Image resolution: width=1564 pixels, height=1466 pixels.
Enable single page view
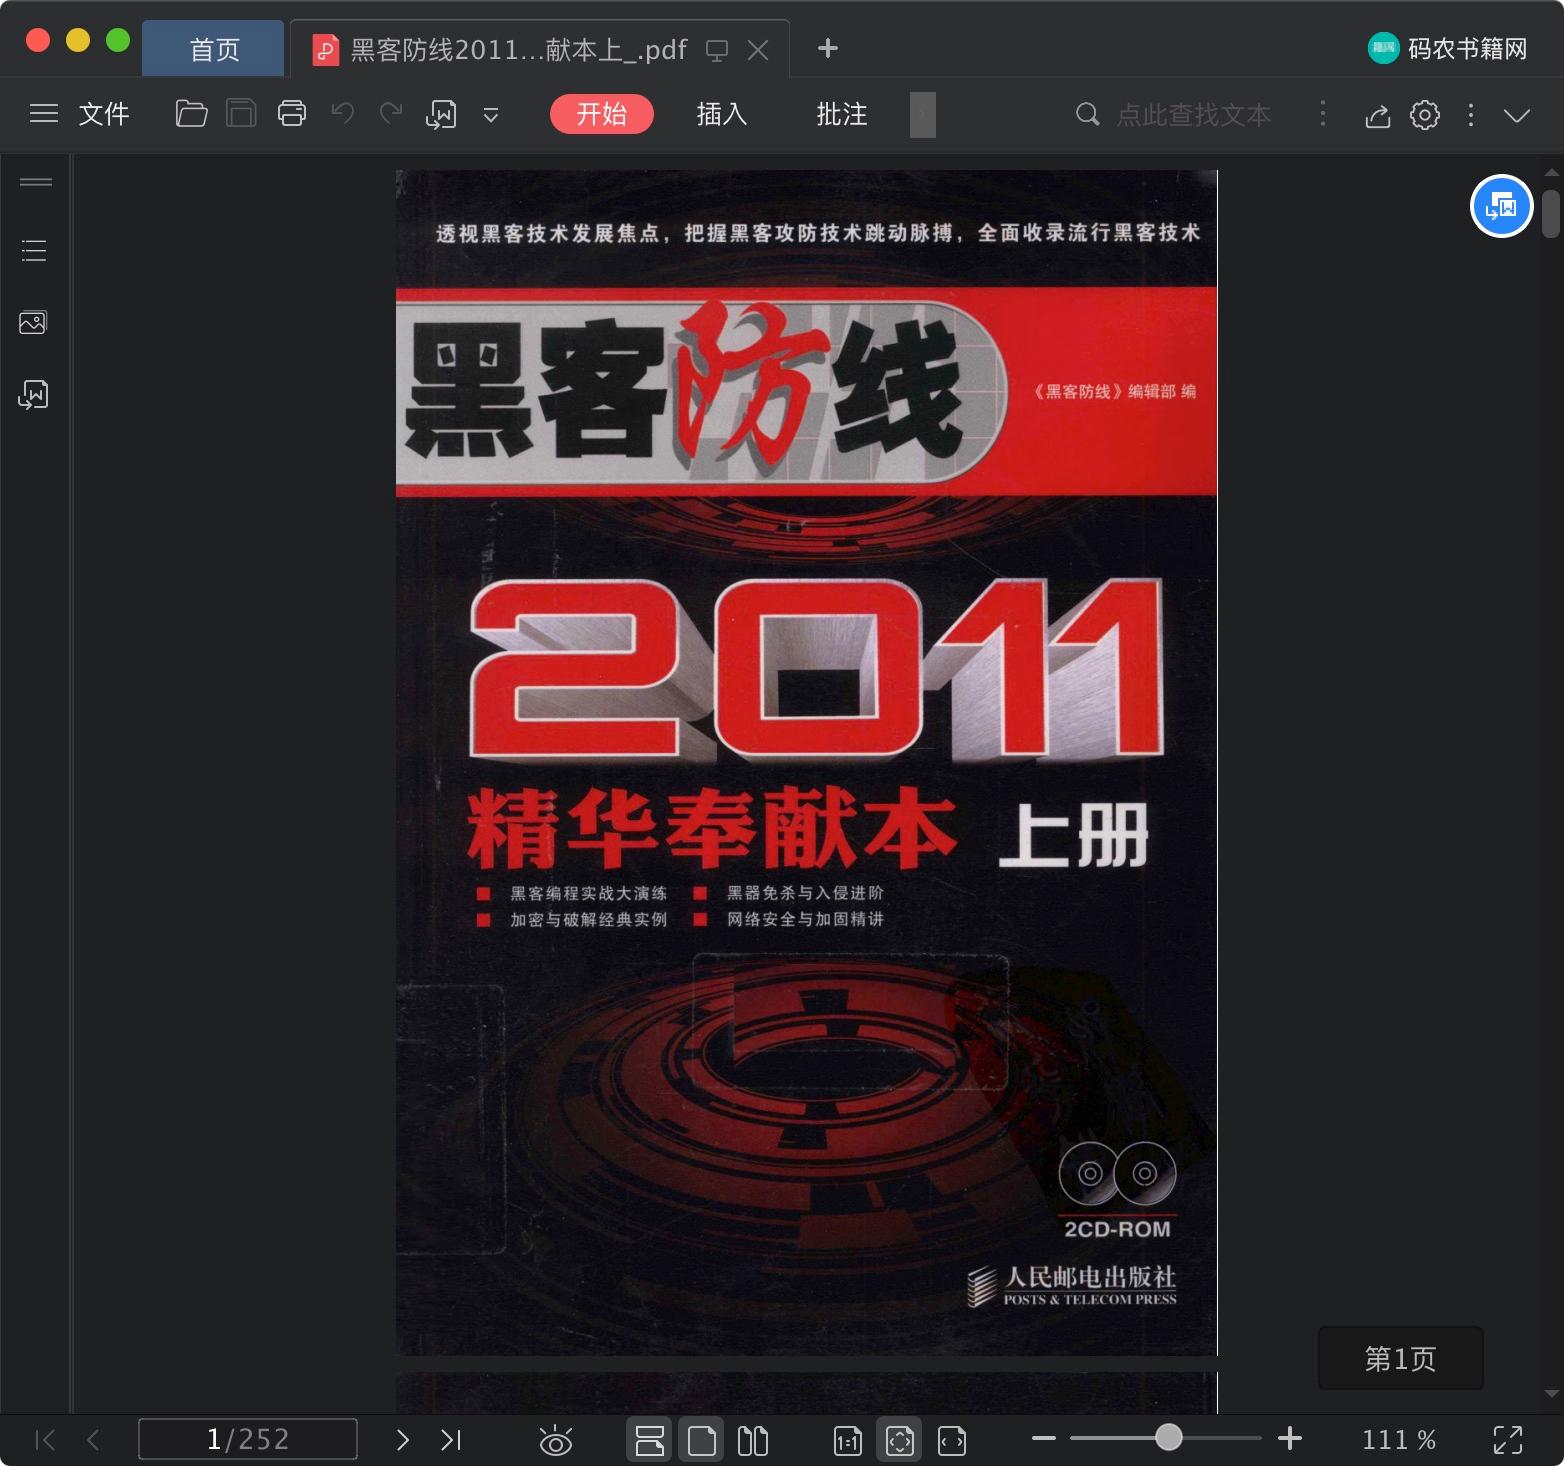pos(702,1440)
